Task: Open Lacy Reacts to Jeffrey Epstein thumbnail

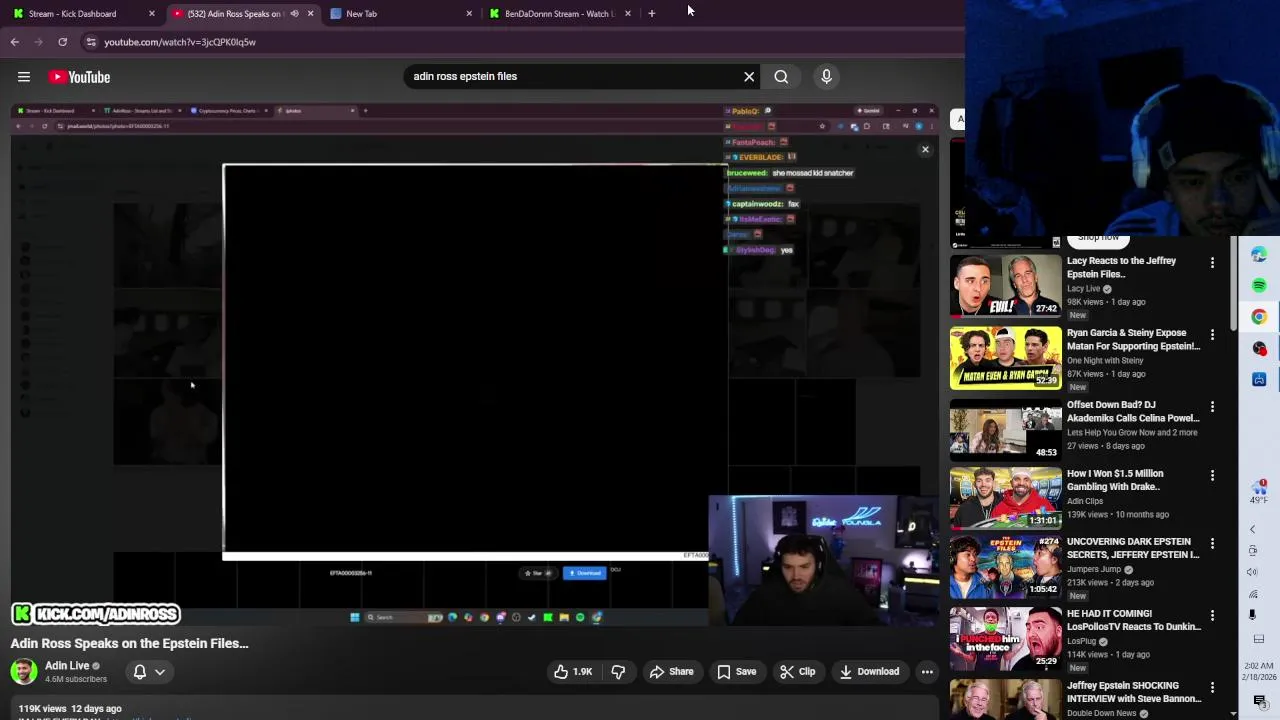Action: (1006, 286)
